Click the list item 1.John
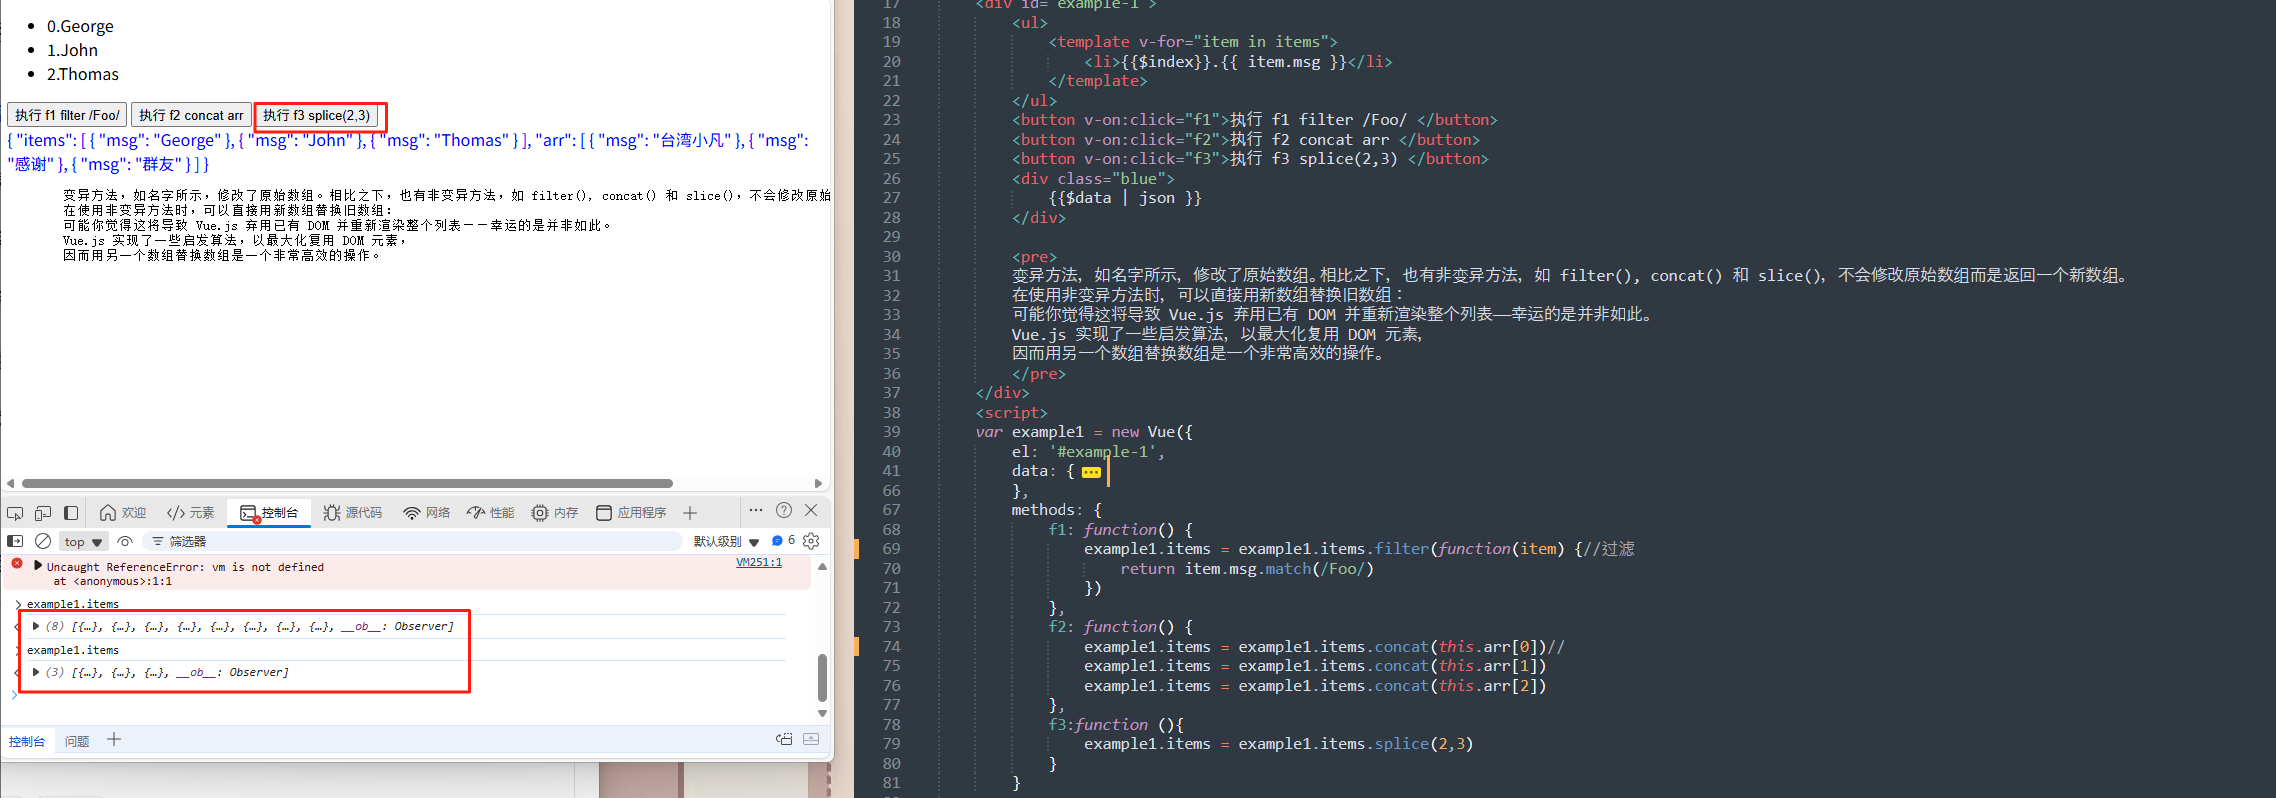The width and height of the screenshot is (2276, 798). 72,50
